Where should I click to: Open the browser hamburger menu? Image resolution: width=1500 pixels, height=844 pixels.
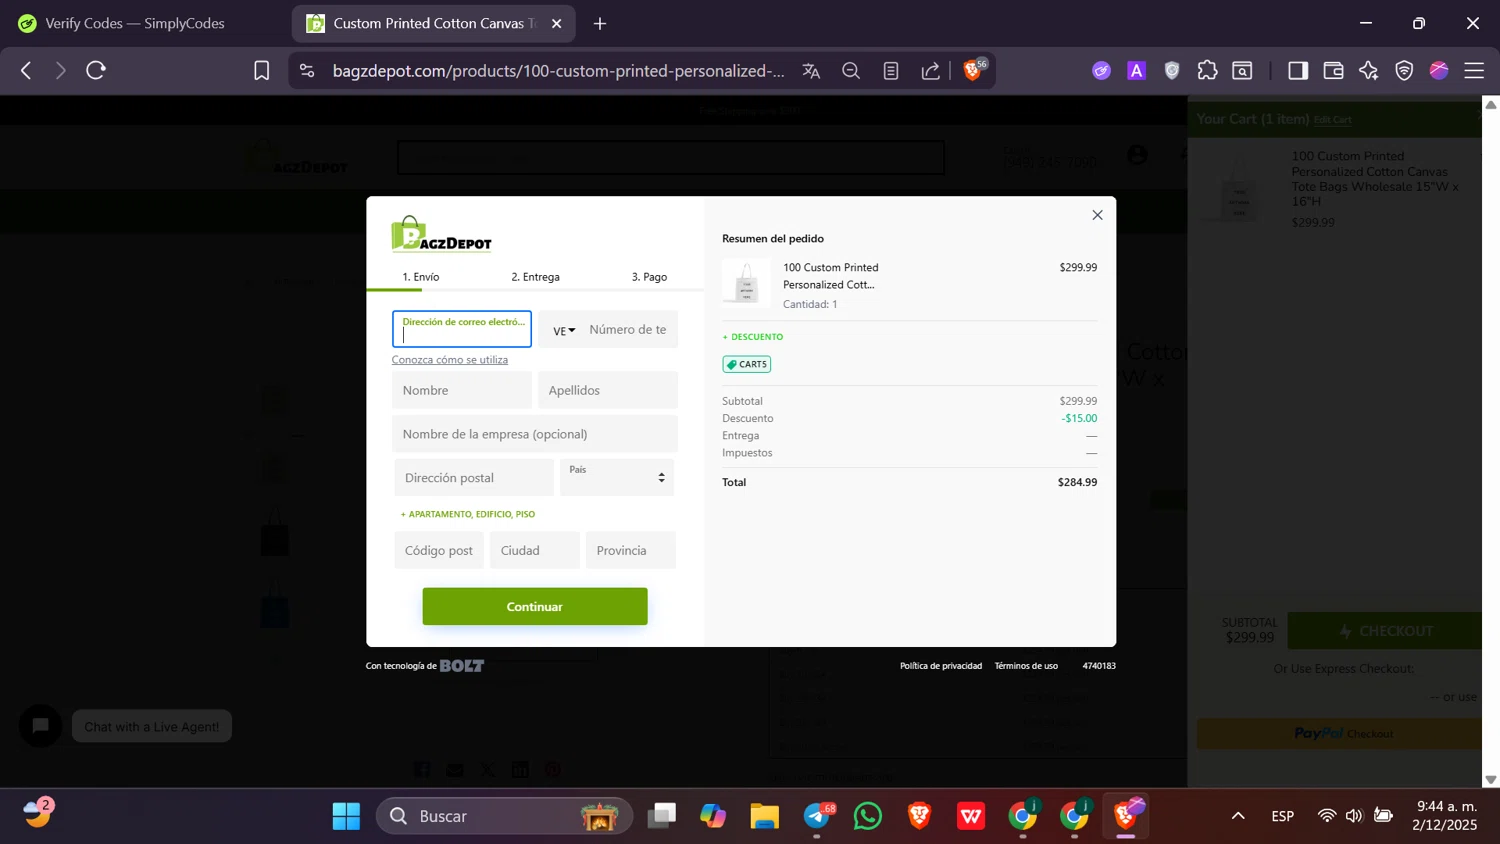click(x=1474, y=71)
